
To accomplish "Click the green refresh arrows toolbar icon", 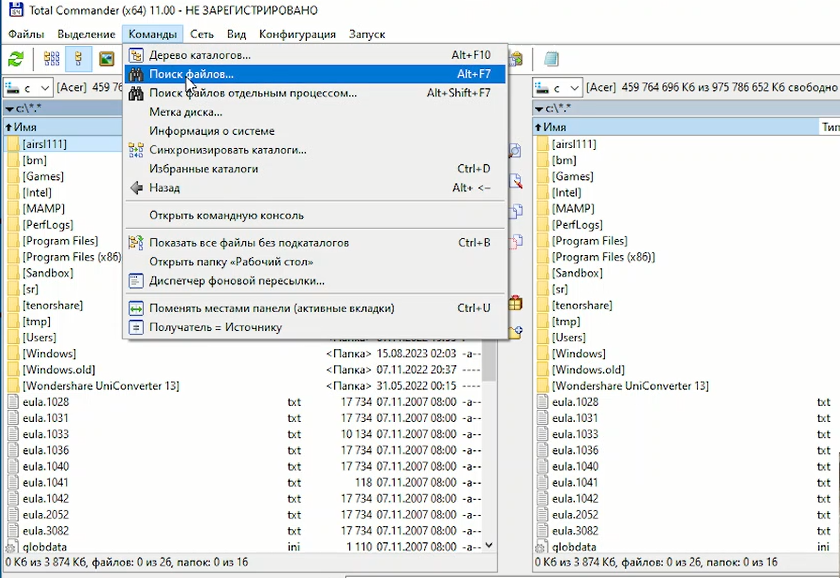I will [x=16, y=58].
